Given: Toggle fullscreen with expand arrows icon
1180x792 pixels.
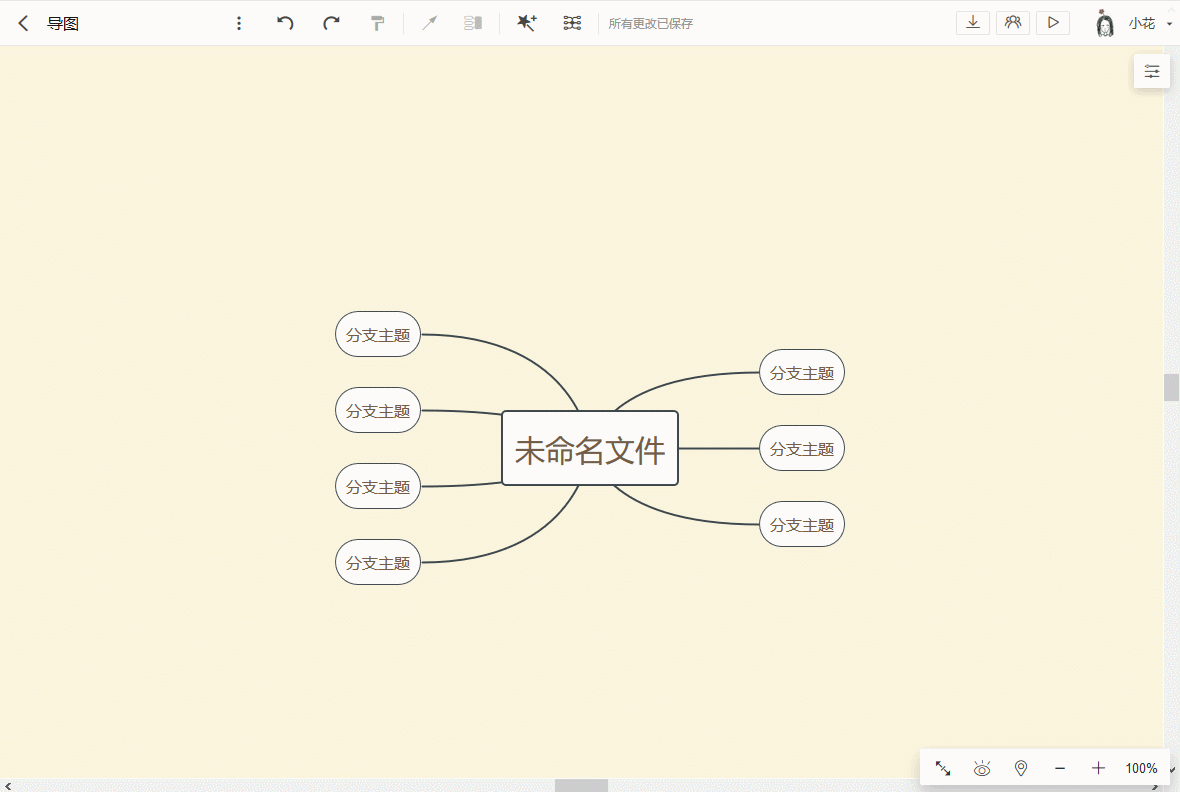Looking at the screenshot, I should click(x=943, y=768).
